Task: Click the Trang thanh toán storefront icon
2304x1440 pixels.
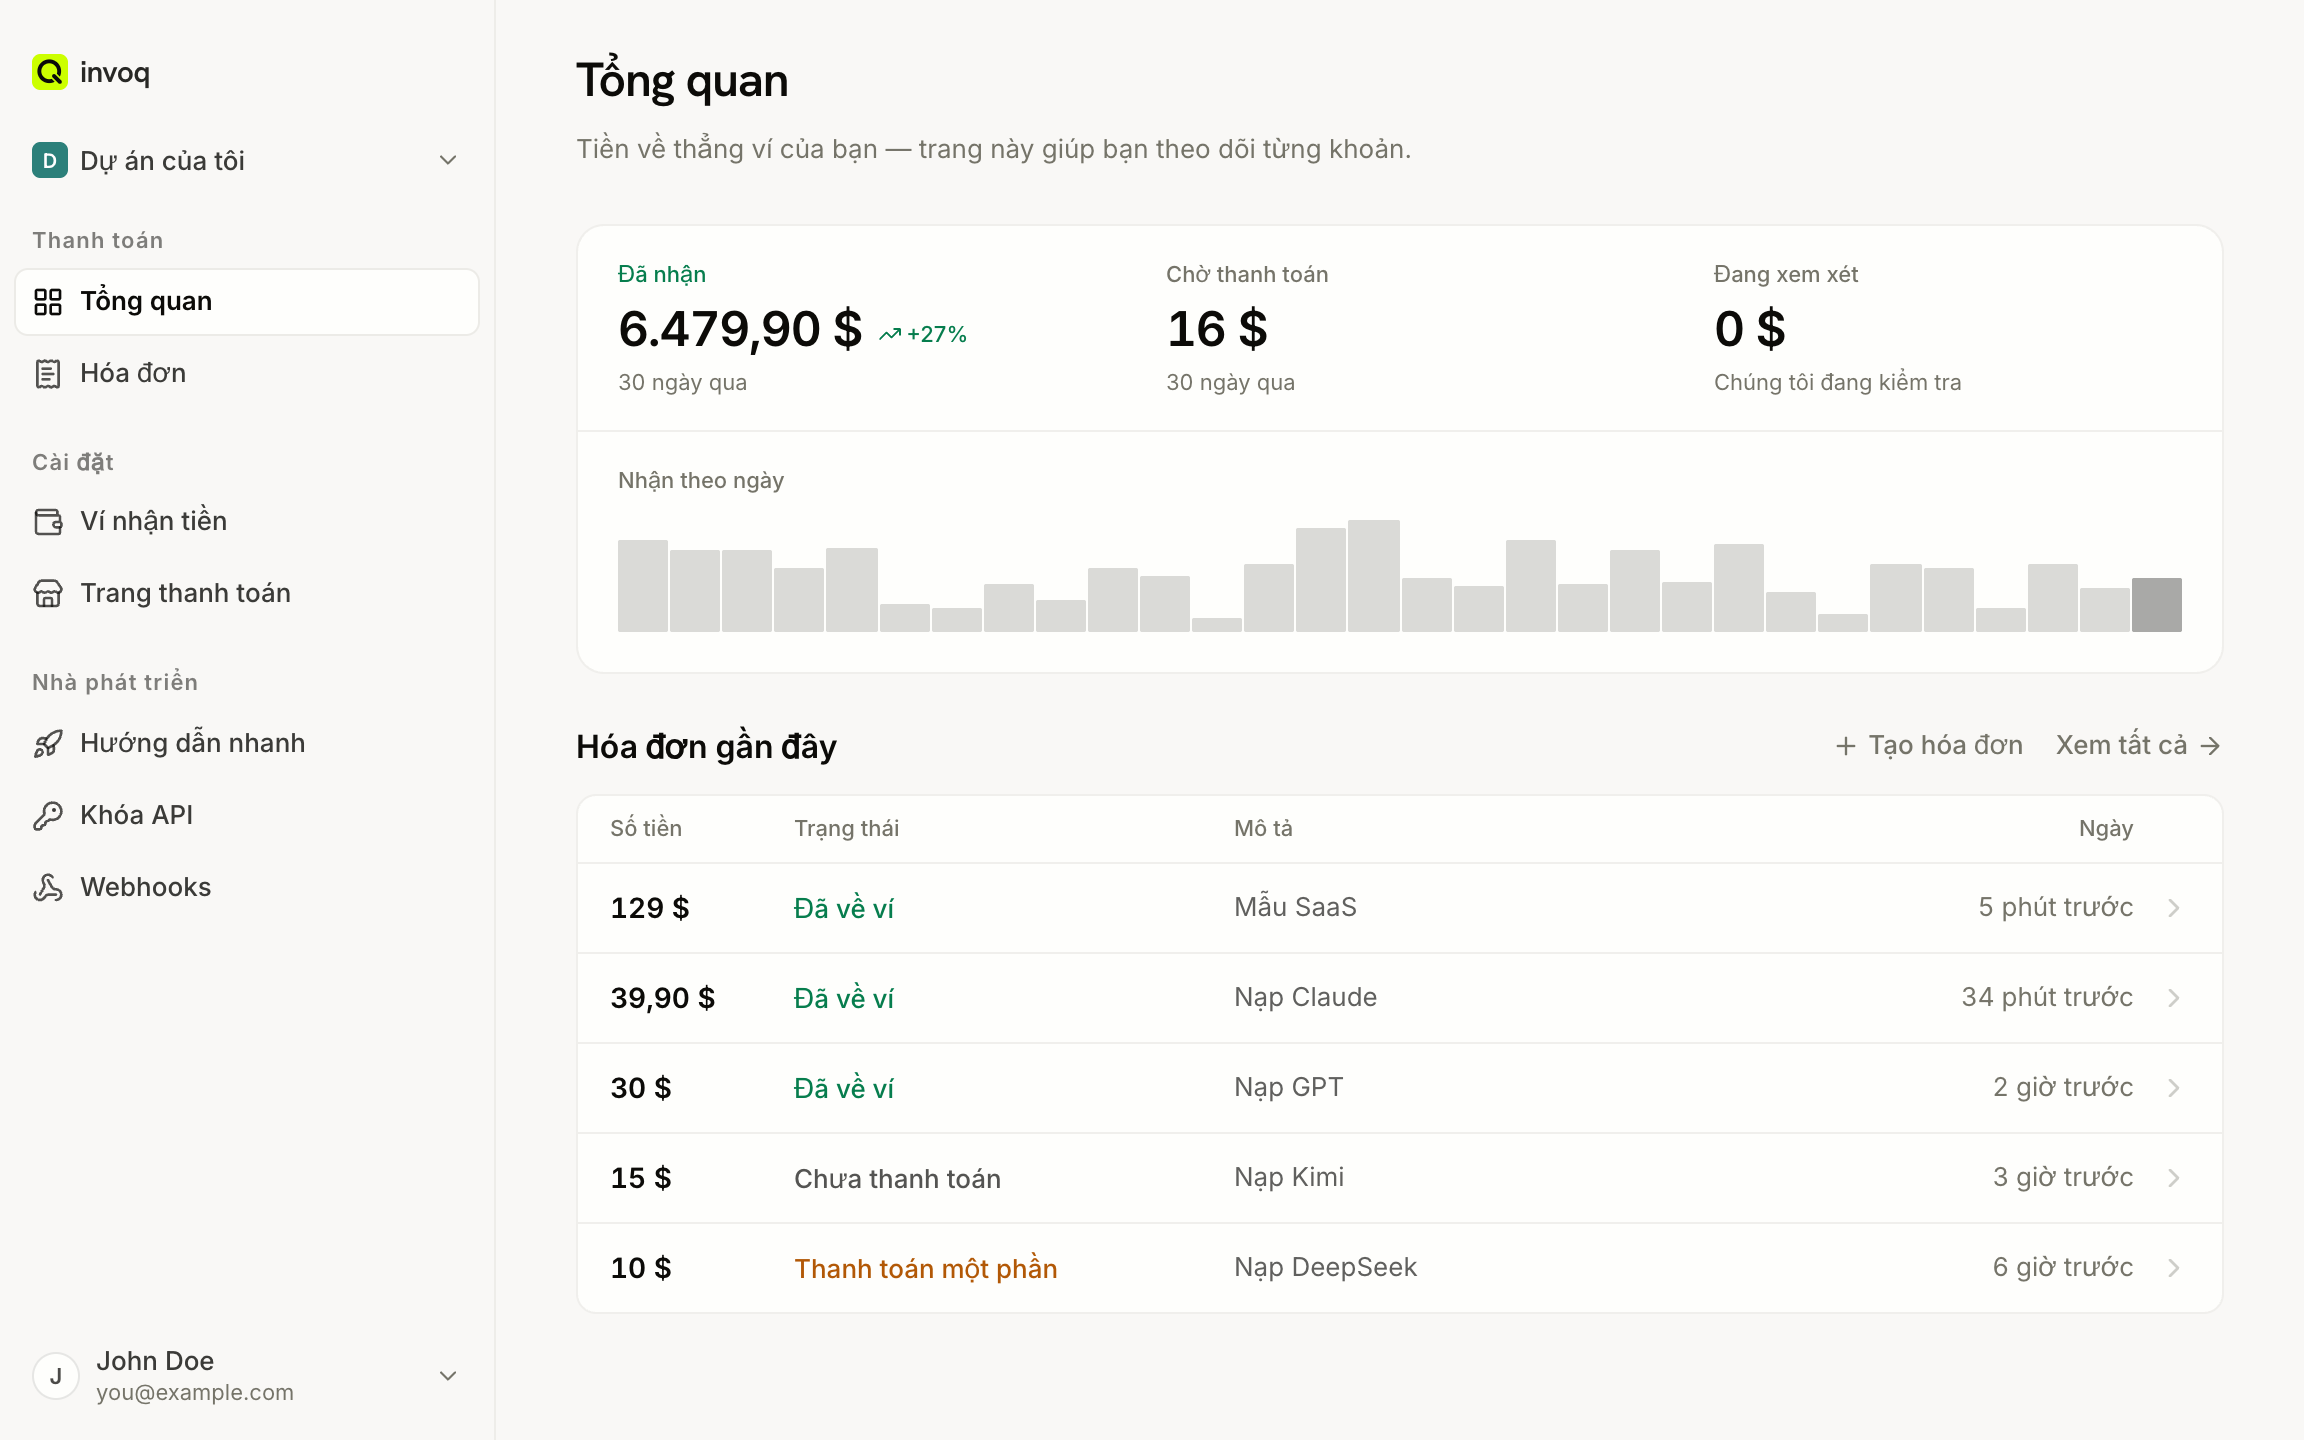Action: click(x=48, y=593)
